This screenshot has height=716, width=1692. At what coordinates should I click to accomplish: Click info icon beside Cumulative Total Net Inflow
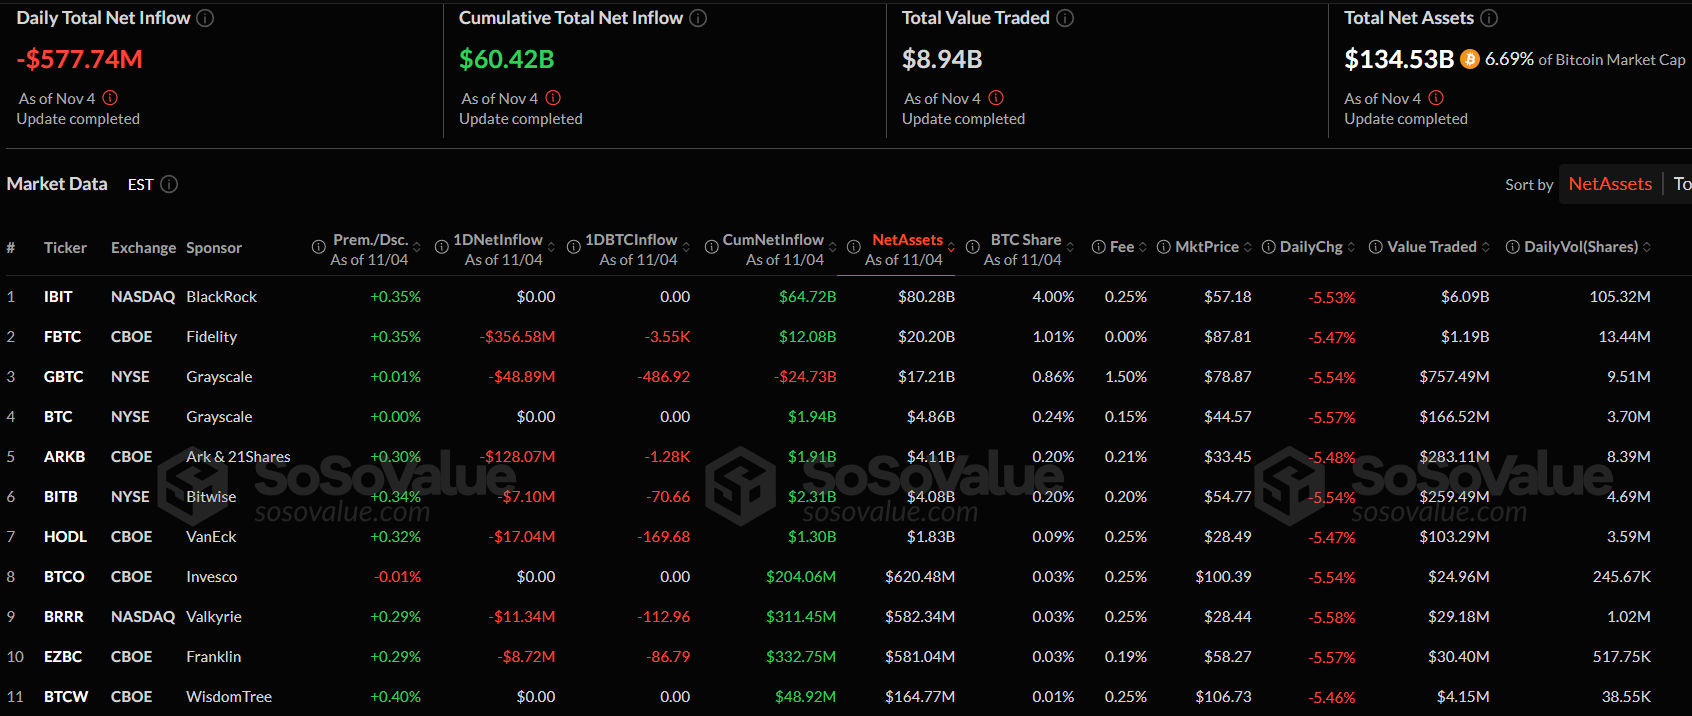pos(698,18)
